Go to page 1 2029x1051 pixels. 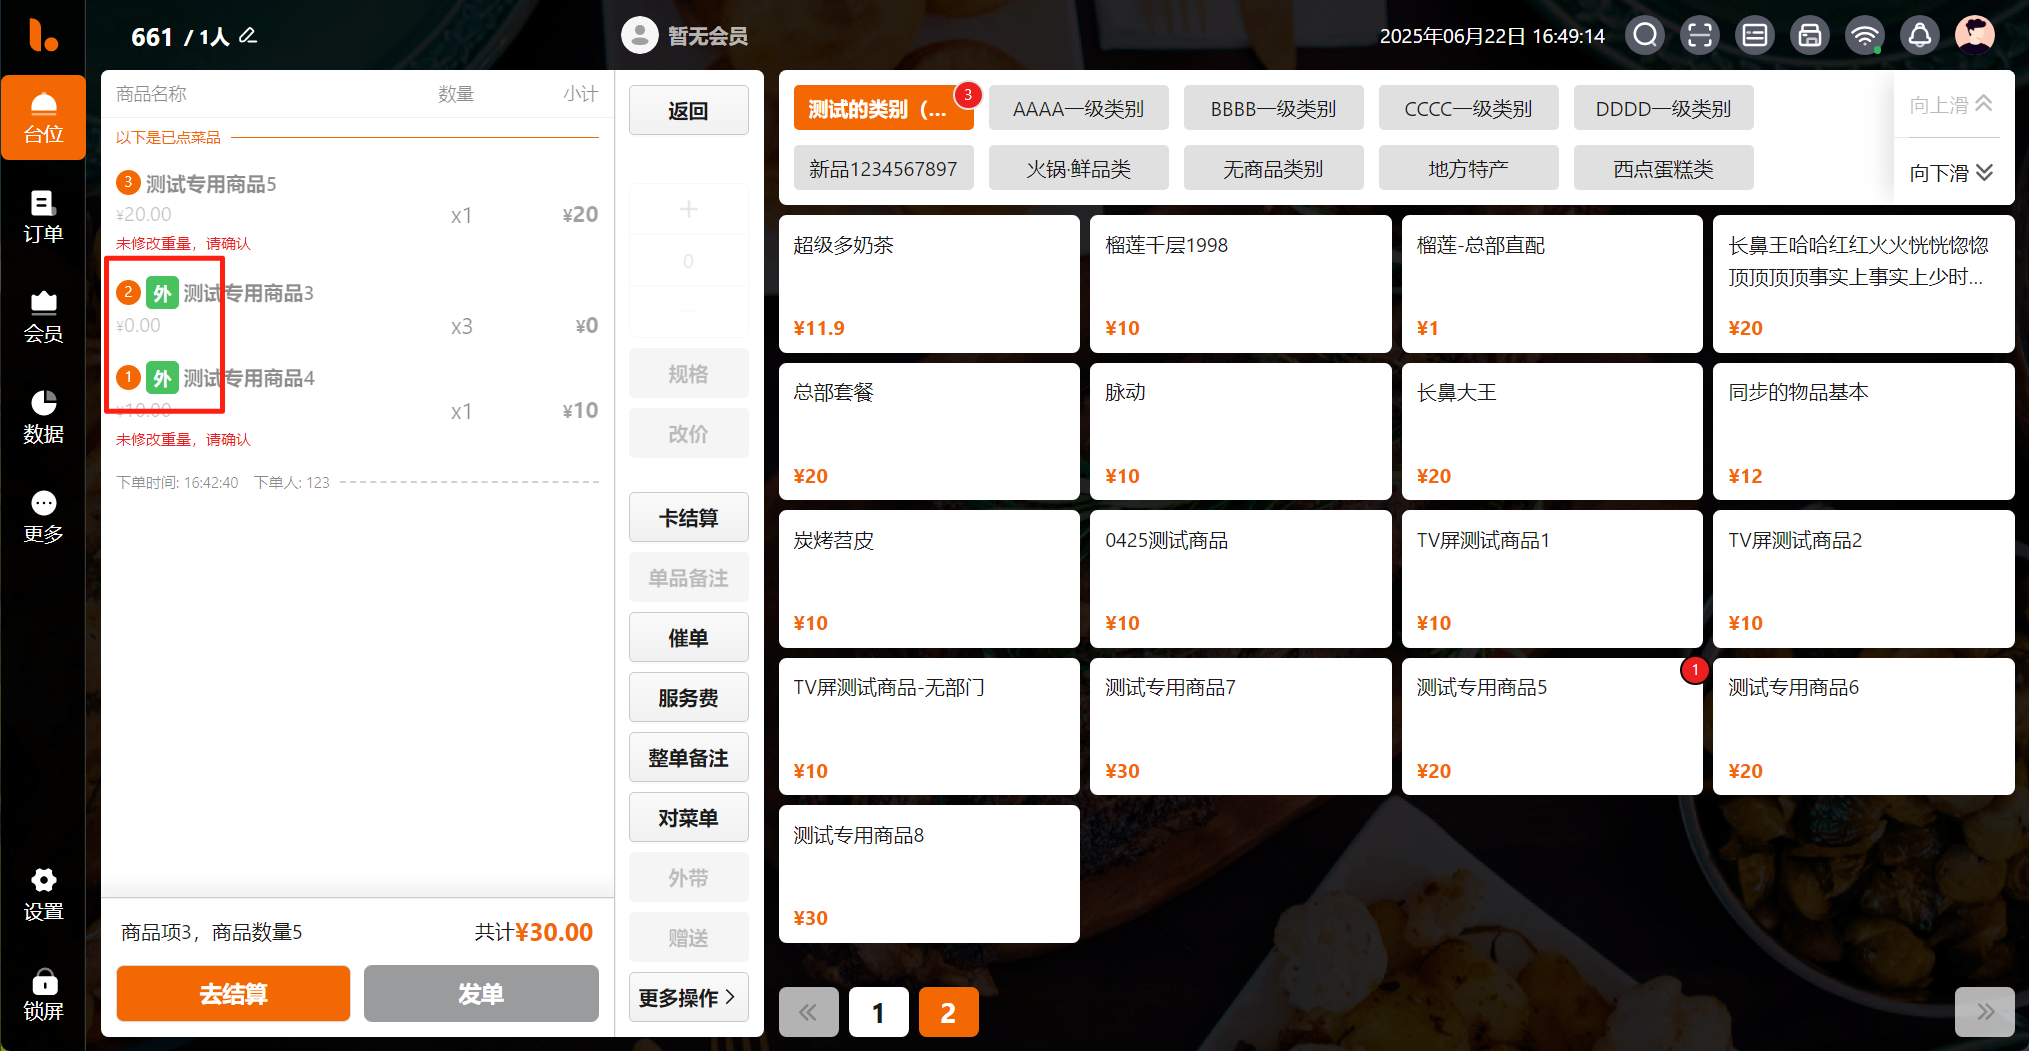878,1012
